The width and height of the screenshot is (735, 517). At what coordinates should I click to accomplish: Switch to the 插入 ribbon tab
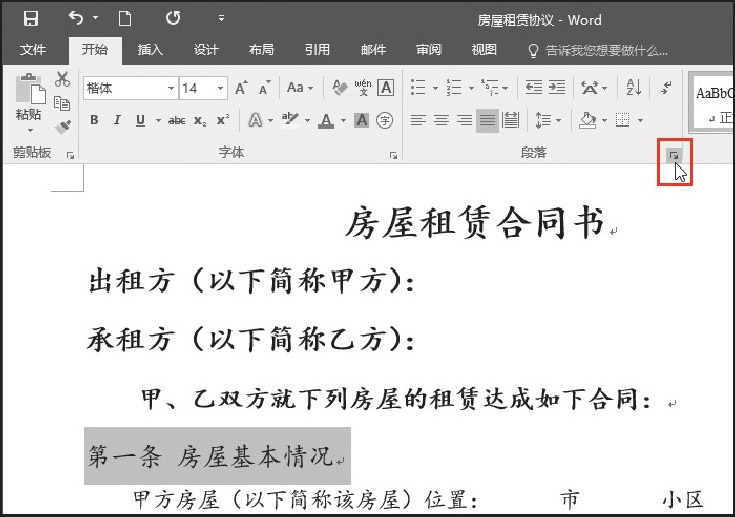(x=150, y=50)
